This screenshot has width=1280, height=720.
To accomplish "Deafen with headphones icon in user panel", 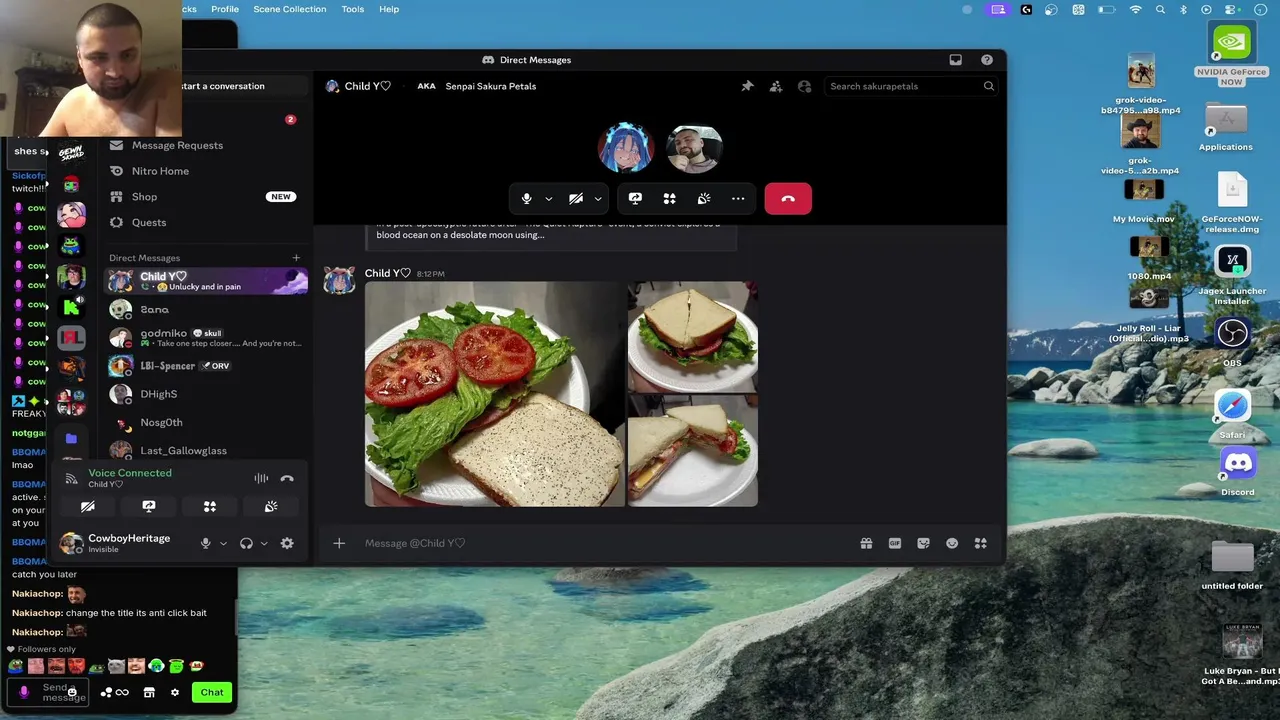I will [246, 543].
